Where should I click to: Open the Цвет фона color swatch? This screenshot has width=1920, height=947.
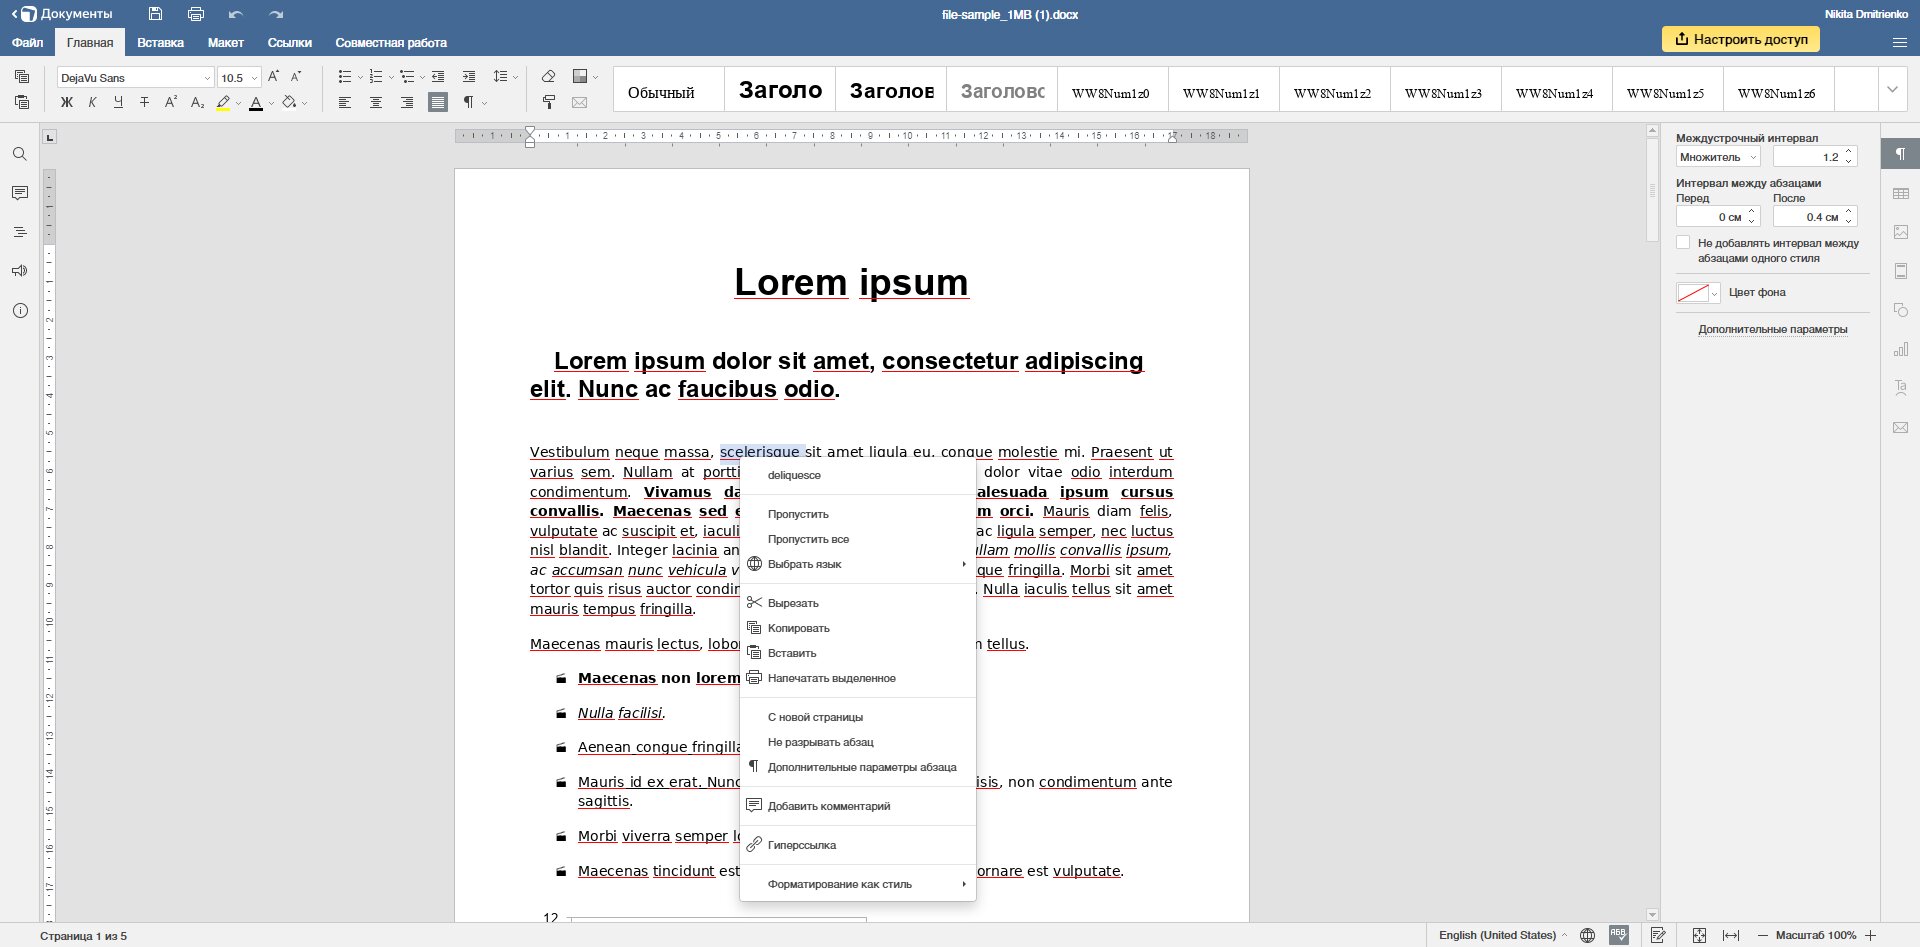click(x=1698, y=292)
